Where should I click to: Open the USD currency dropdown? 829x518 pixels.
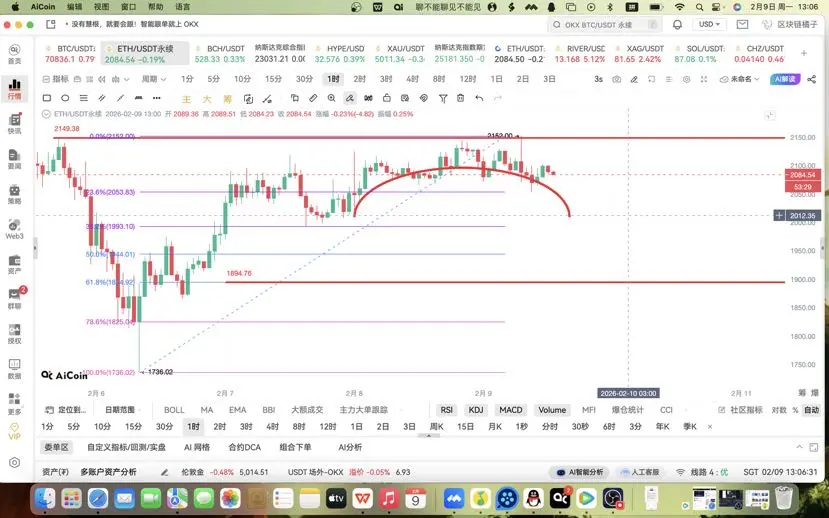click(710, 24)
